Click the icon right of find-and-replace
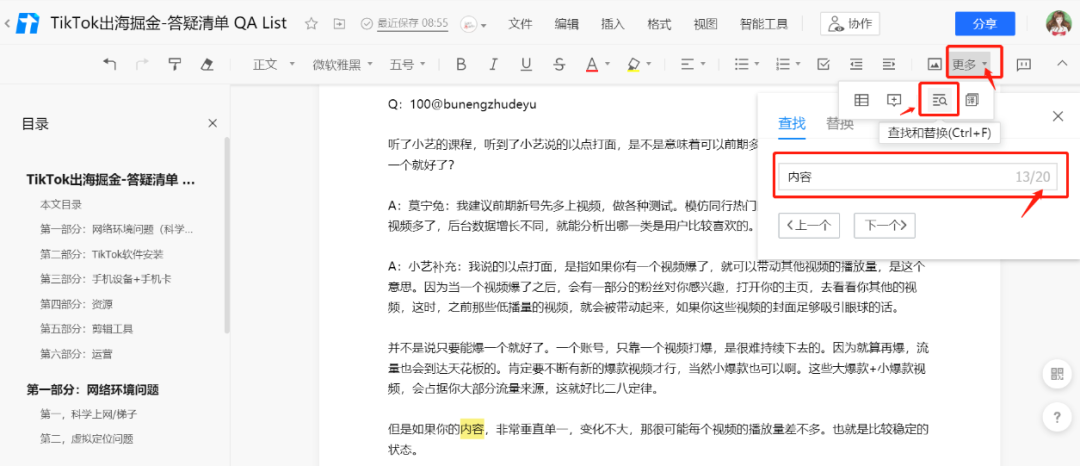 pyautogui.click(x=972, y=100)
